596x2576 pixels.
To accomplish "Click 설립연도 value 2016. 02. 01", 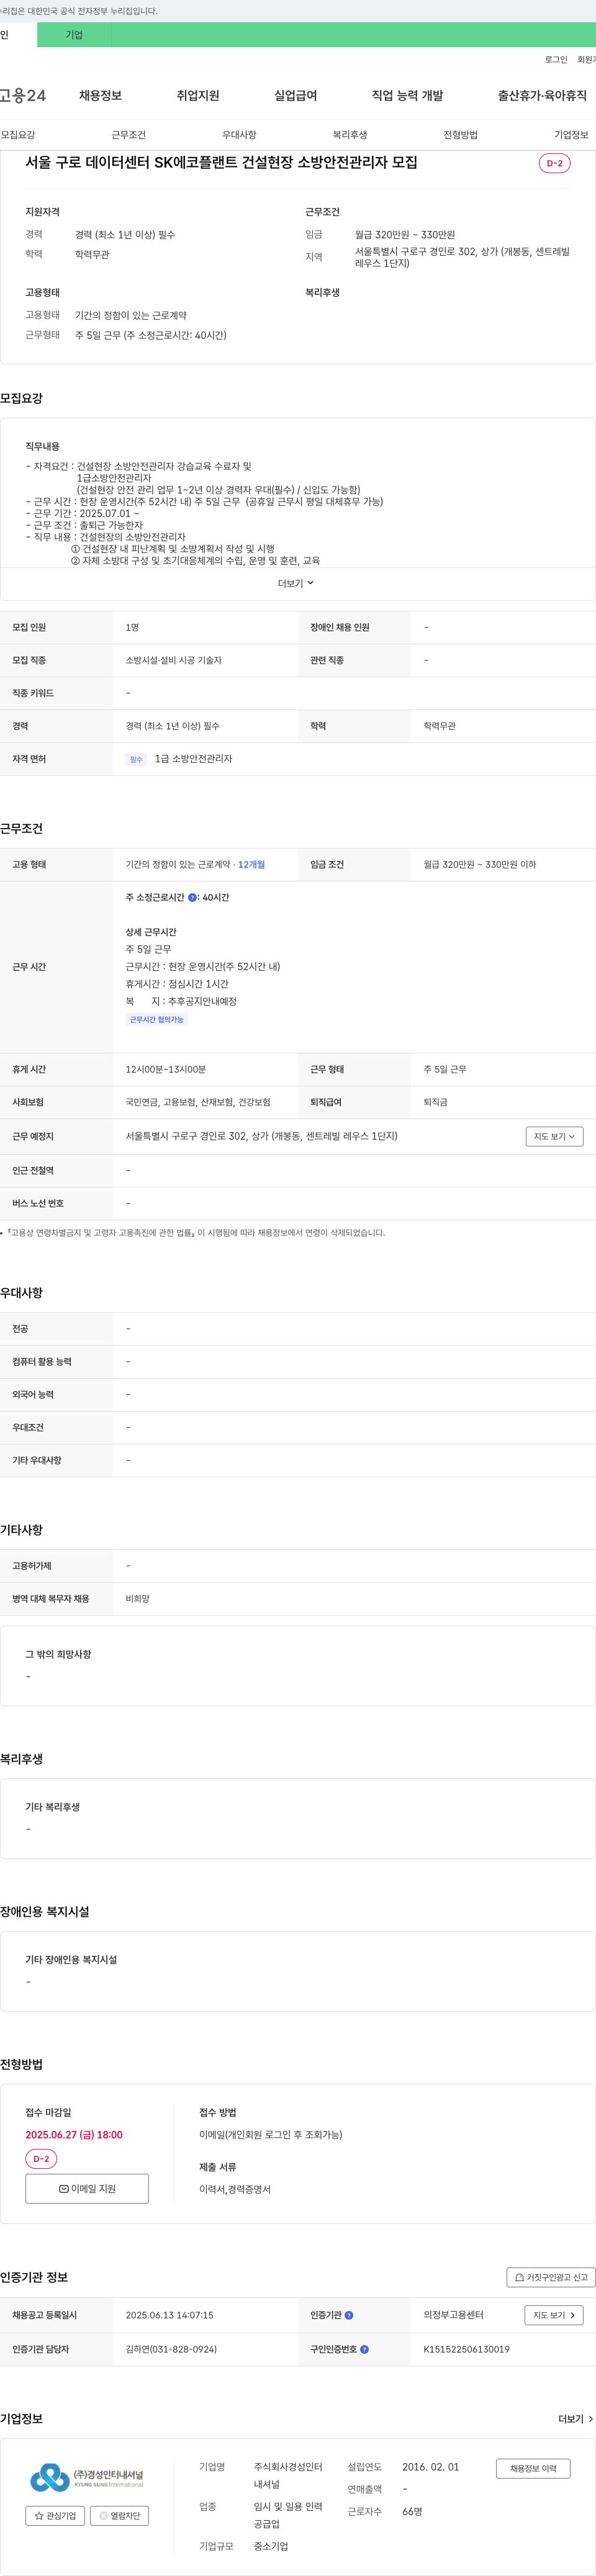I will [431, 2467].
